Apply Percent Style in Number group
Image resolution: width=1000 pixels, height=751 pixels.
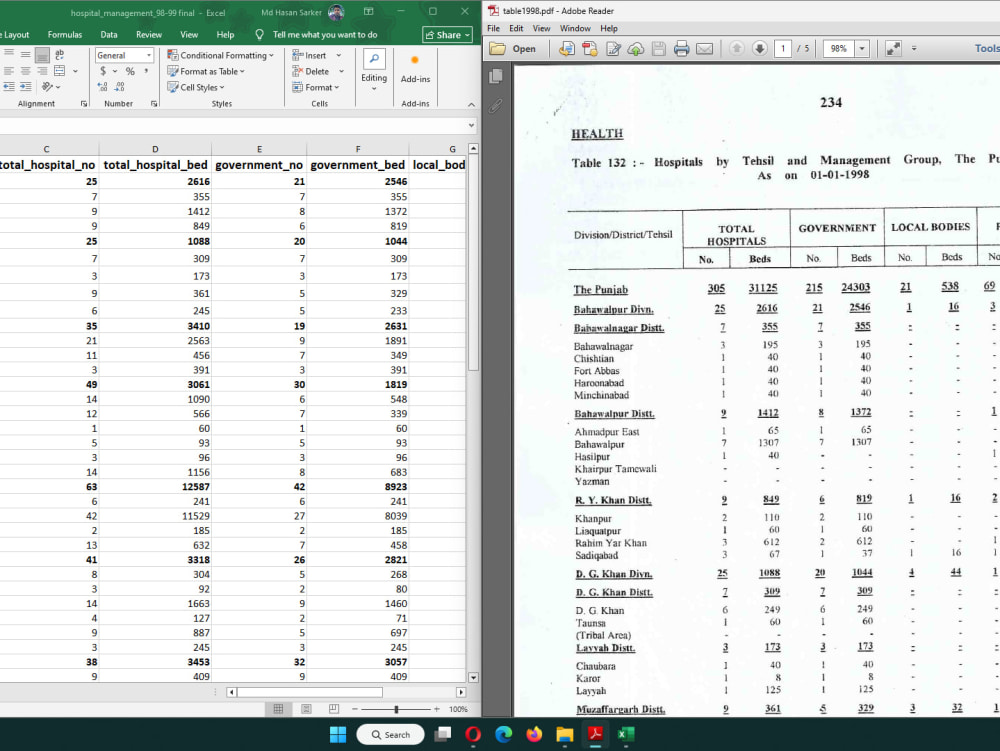coord(130,71)
